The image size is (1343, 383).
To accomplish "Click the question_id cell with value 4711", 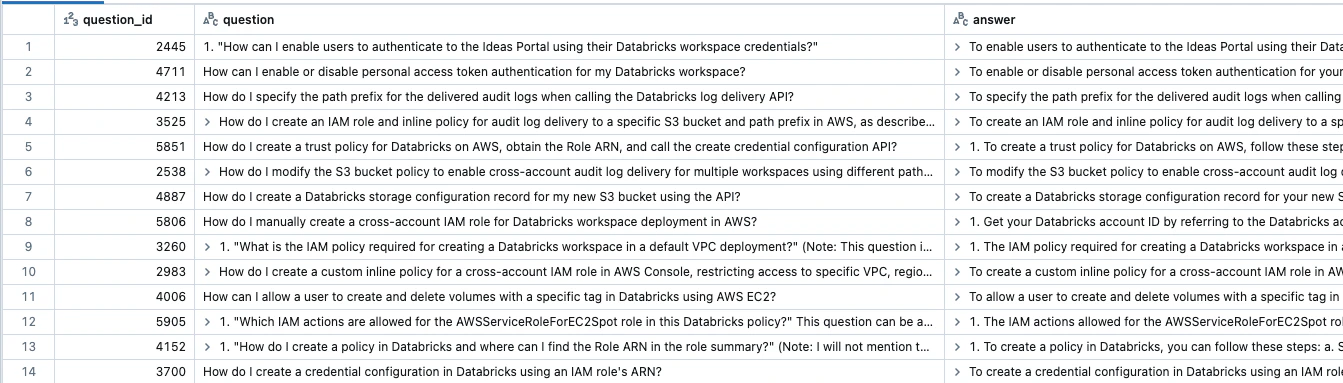I will tap(124, 72).
